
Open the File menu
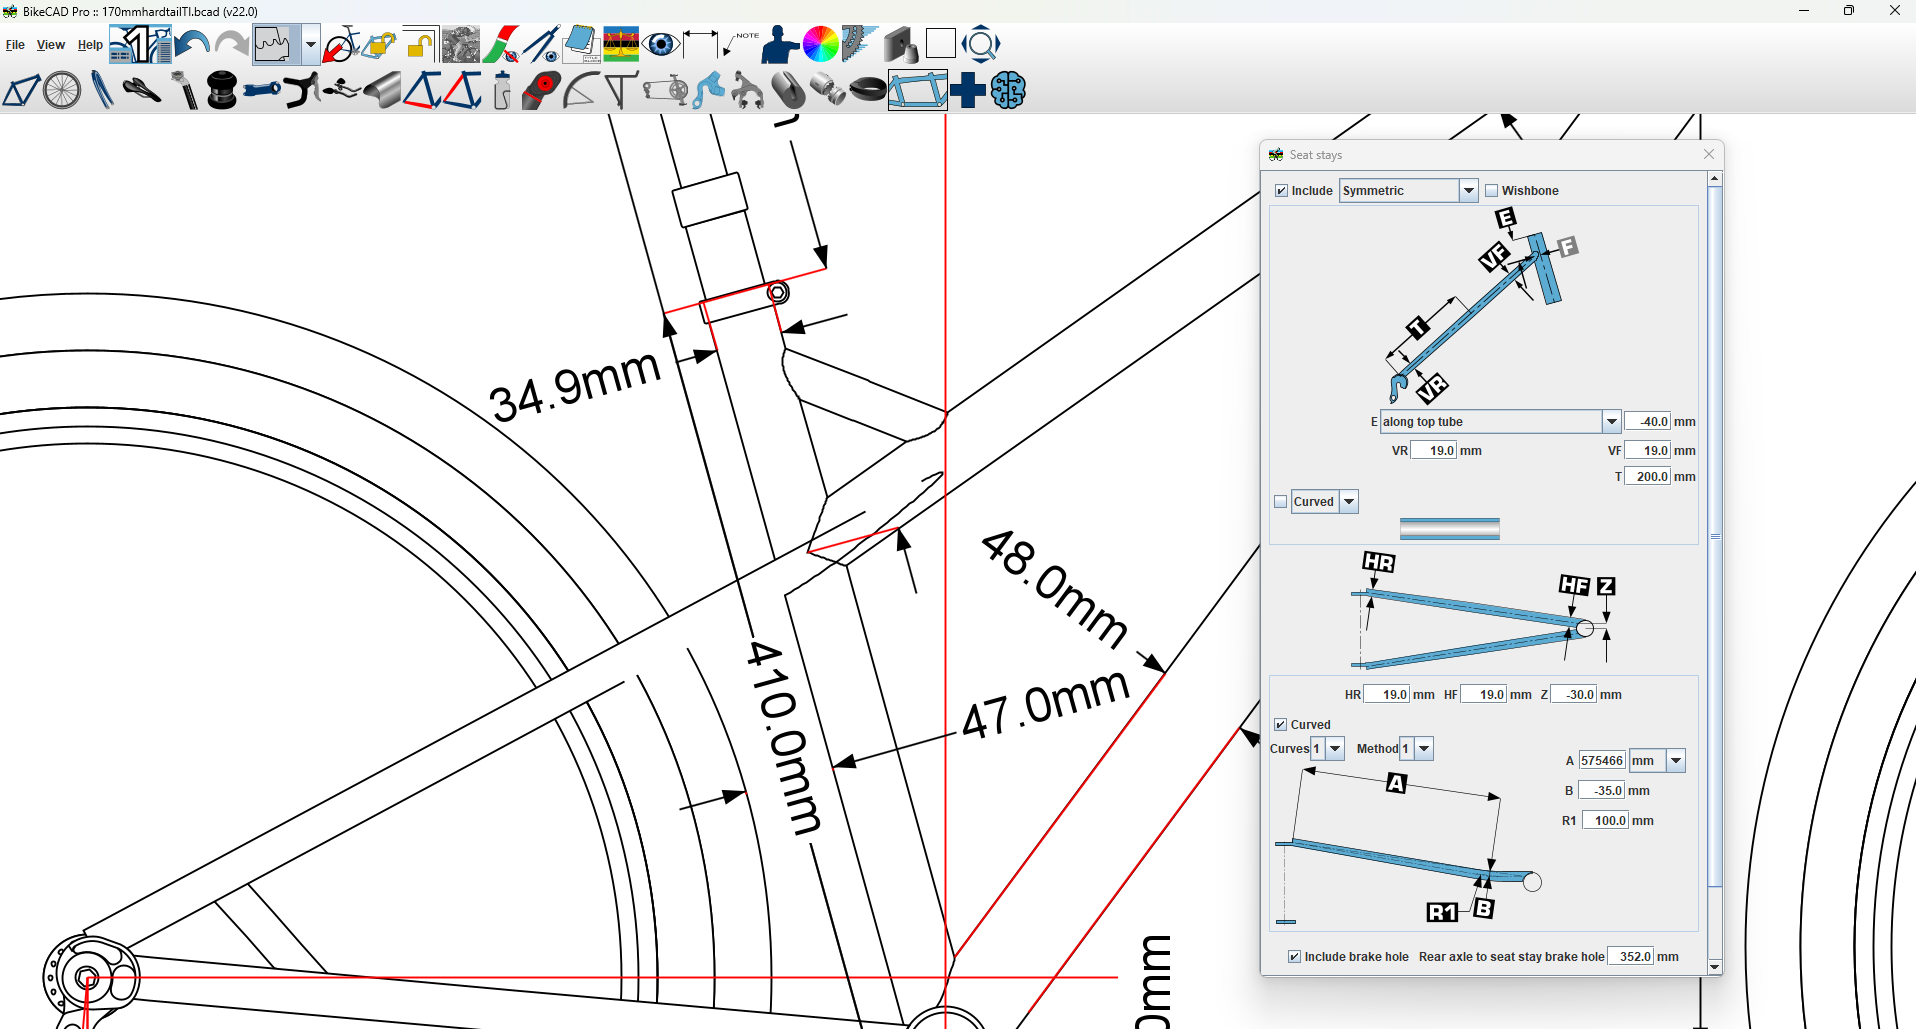pos(15,45)
